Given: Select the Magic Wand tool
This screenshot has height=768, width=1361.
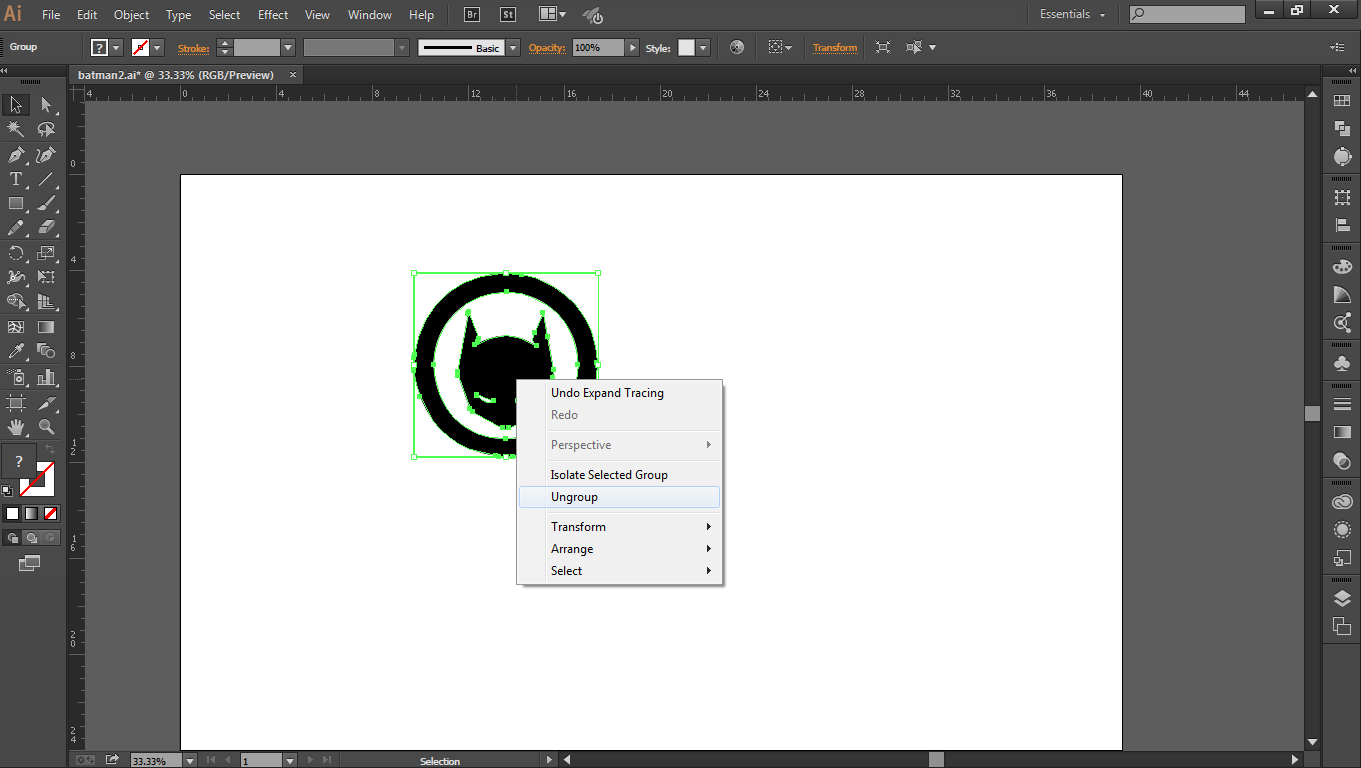Looking at the screenshot, I should [16, 128].
